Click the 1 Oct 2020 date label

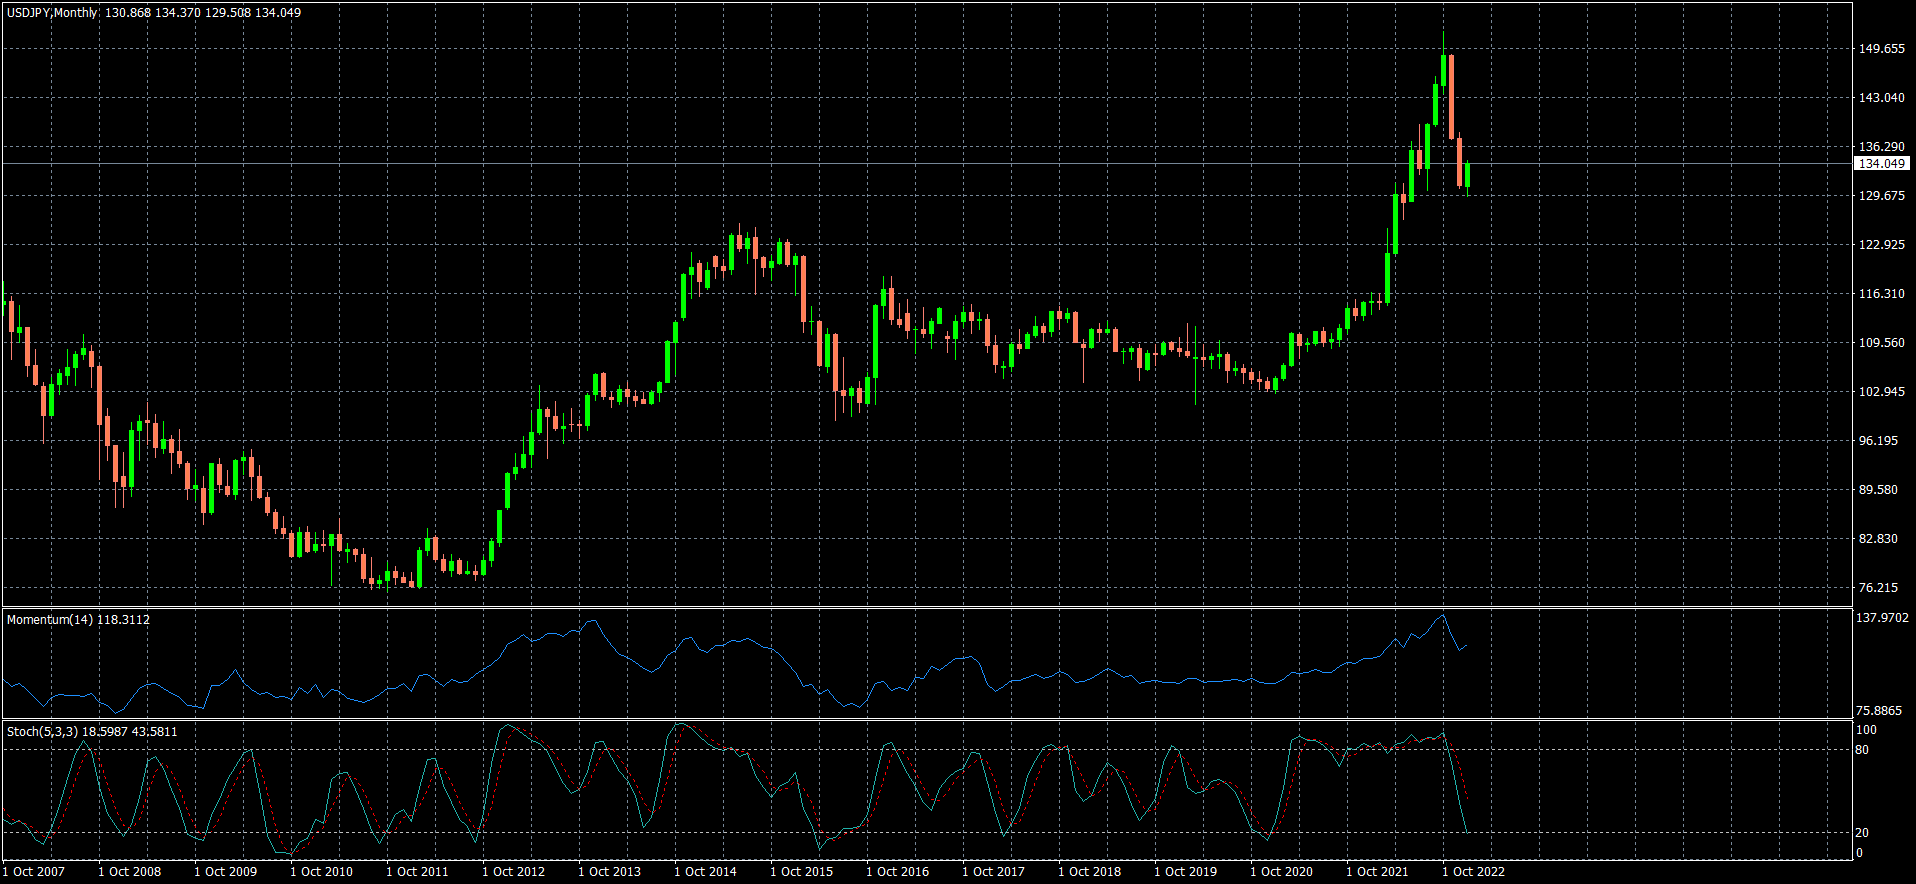[1282, 872]
